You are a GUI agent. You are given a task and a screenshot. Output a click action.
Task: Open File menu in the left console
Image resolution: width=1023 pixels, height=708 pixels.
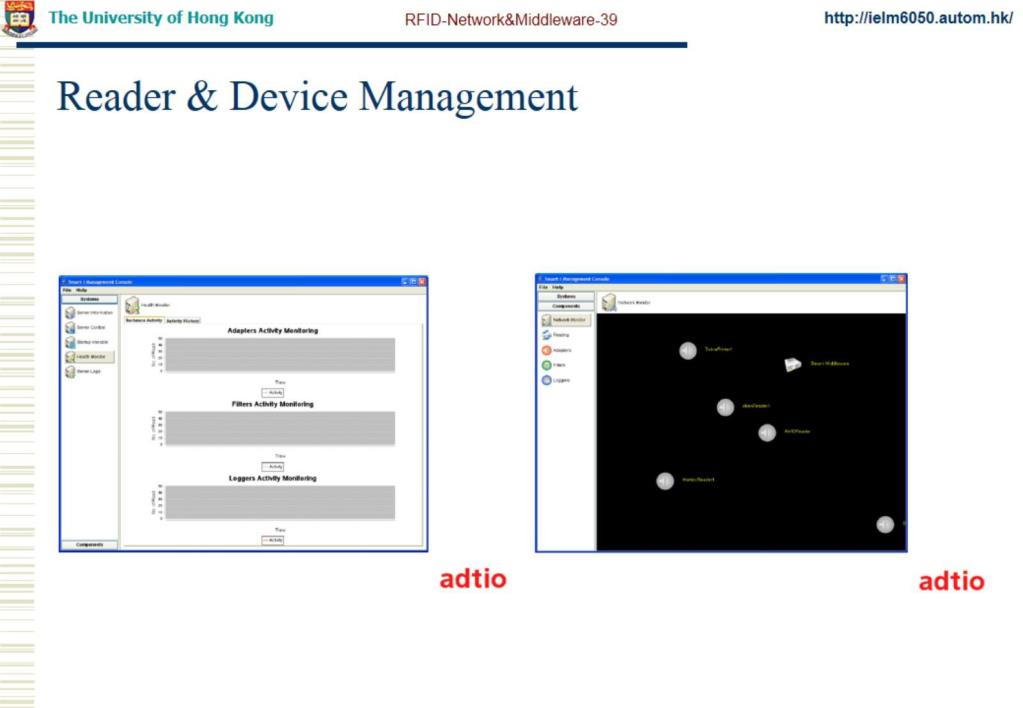point(67,290)
